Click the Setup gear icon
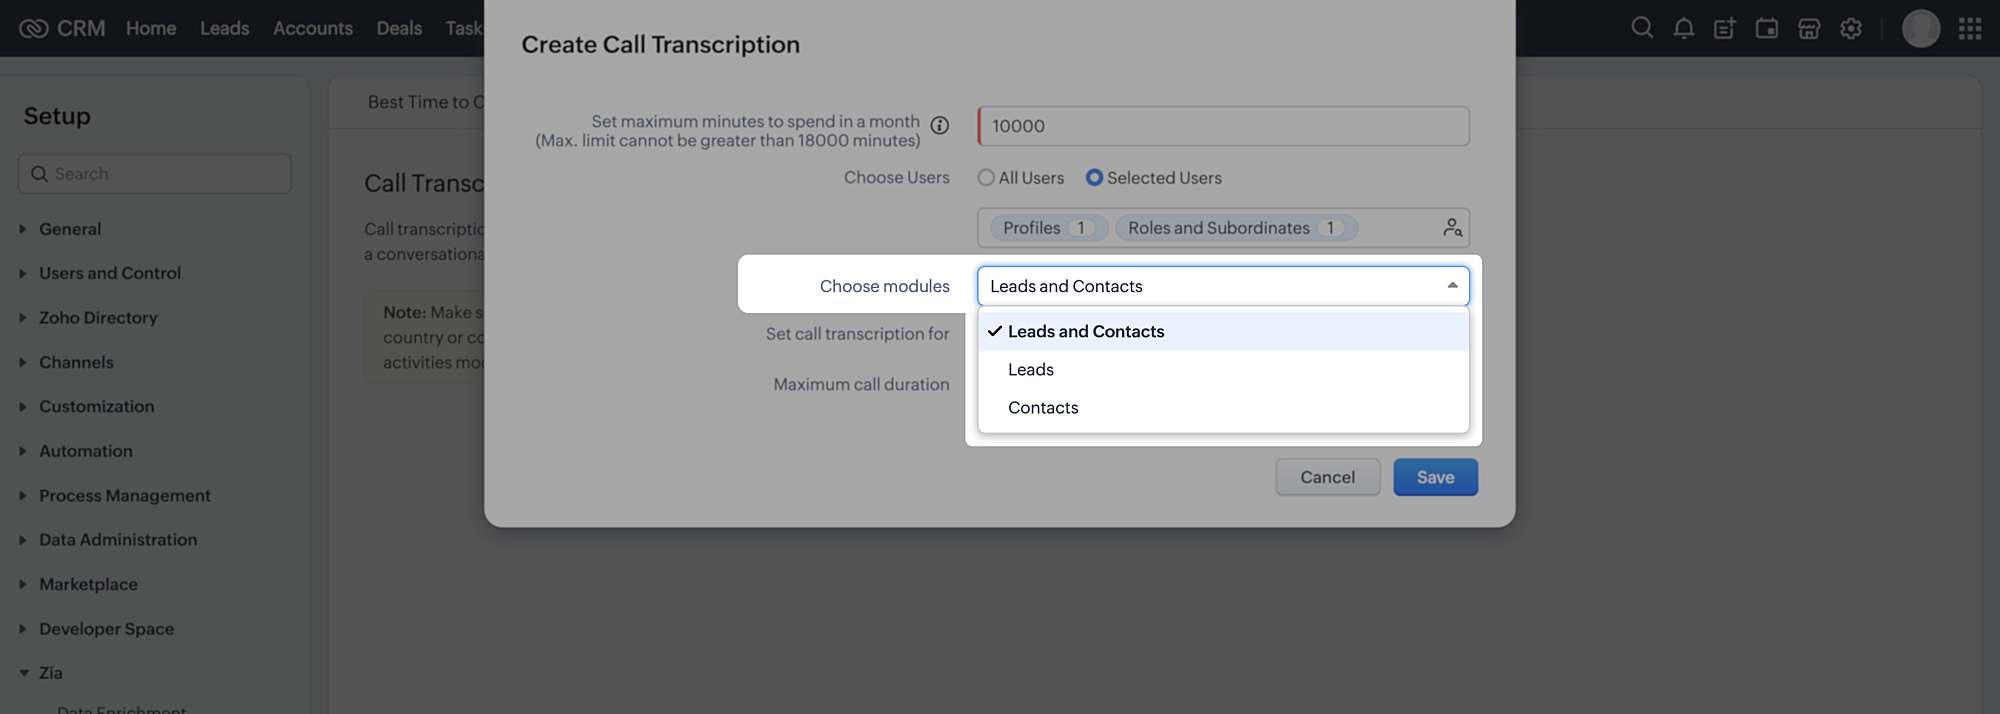The width and height of the screenshot is (2000, 714). point(1851,28)
